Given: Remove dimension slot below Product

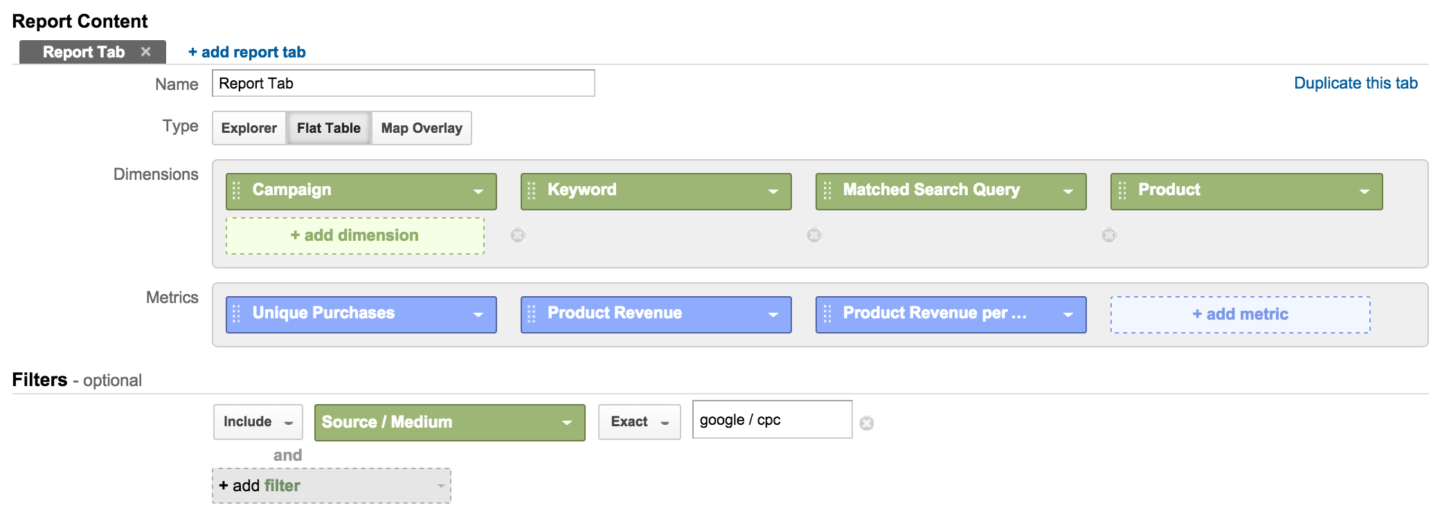Looking at the screenshot, I should tap(1109, 236).
